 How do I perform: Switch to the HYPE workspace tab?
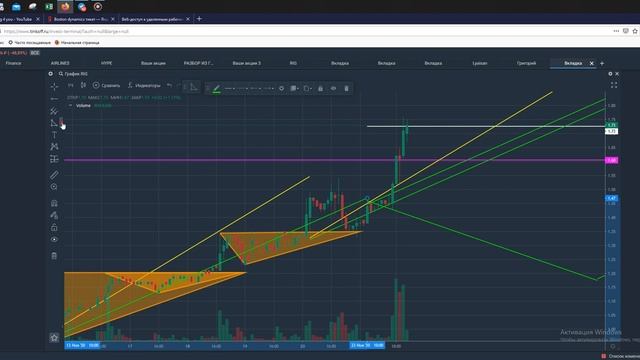click(x=107, y=63)
